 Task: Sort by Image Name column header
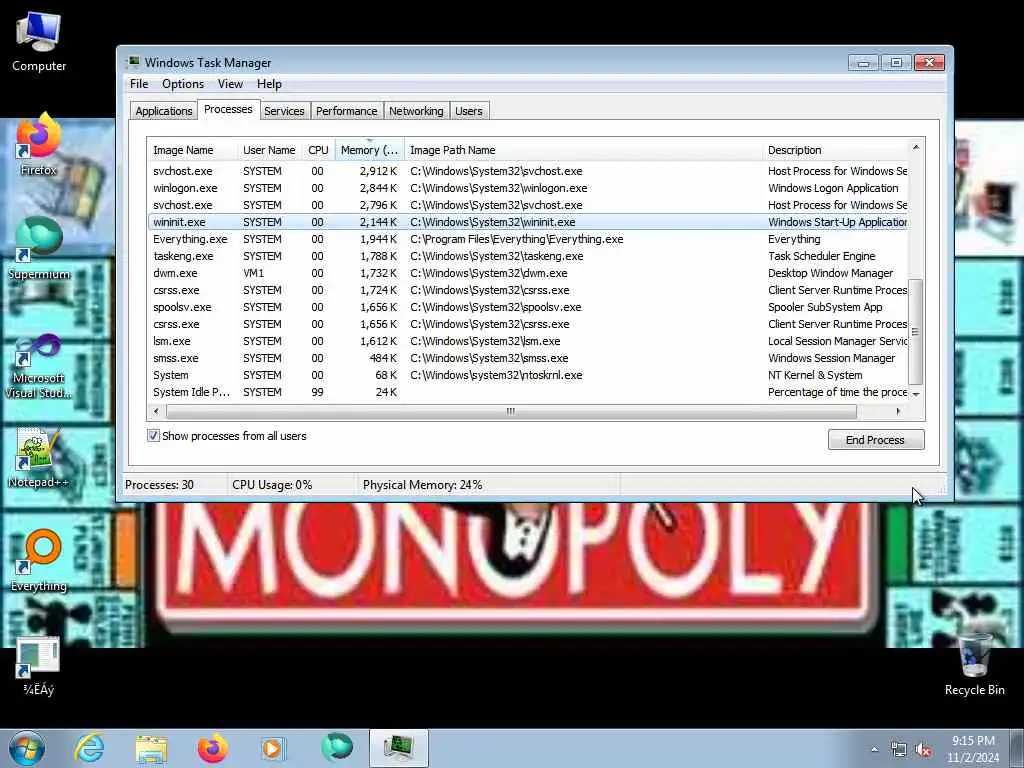pyautogui.click(x=192, y=150)
